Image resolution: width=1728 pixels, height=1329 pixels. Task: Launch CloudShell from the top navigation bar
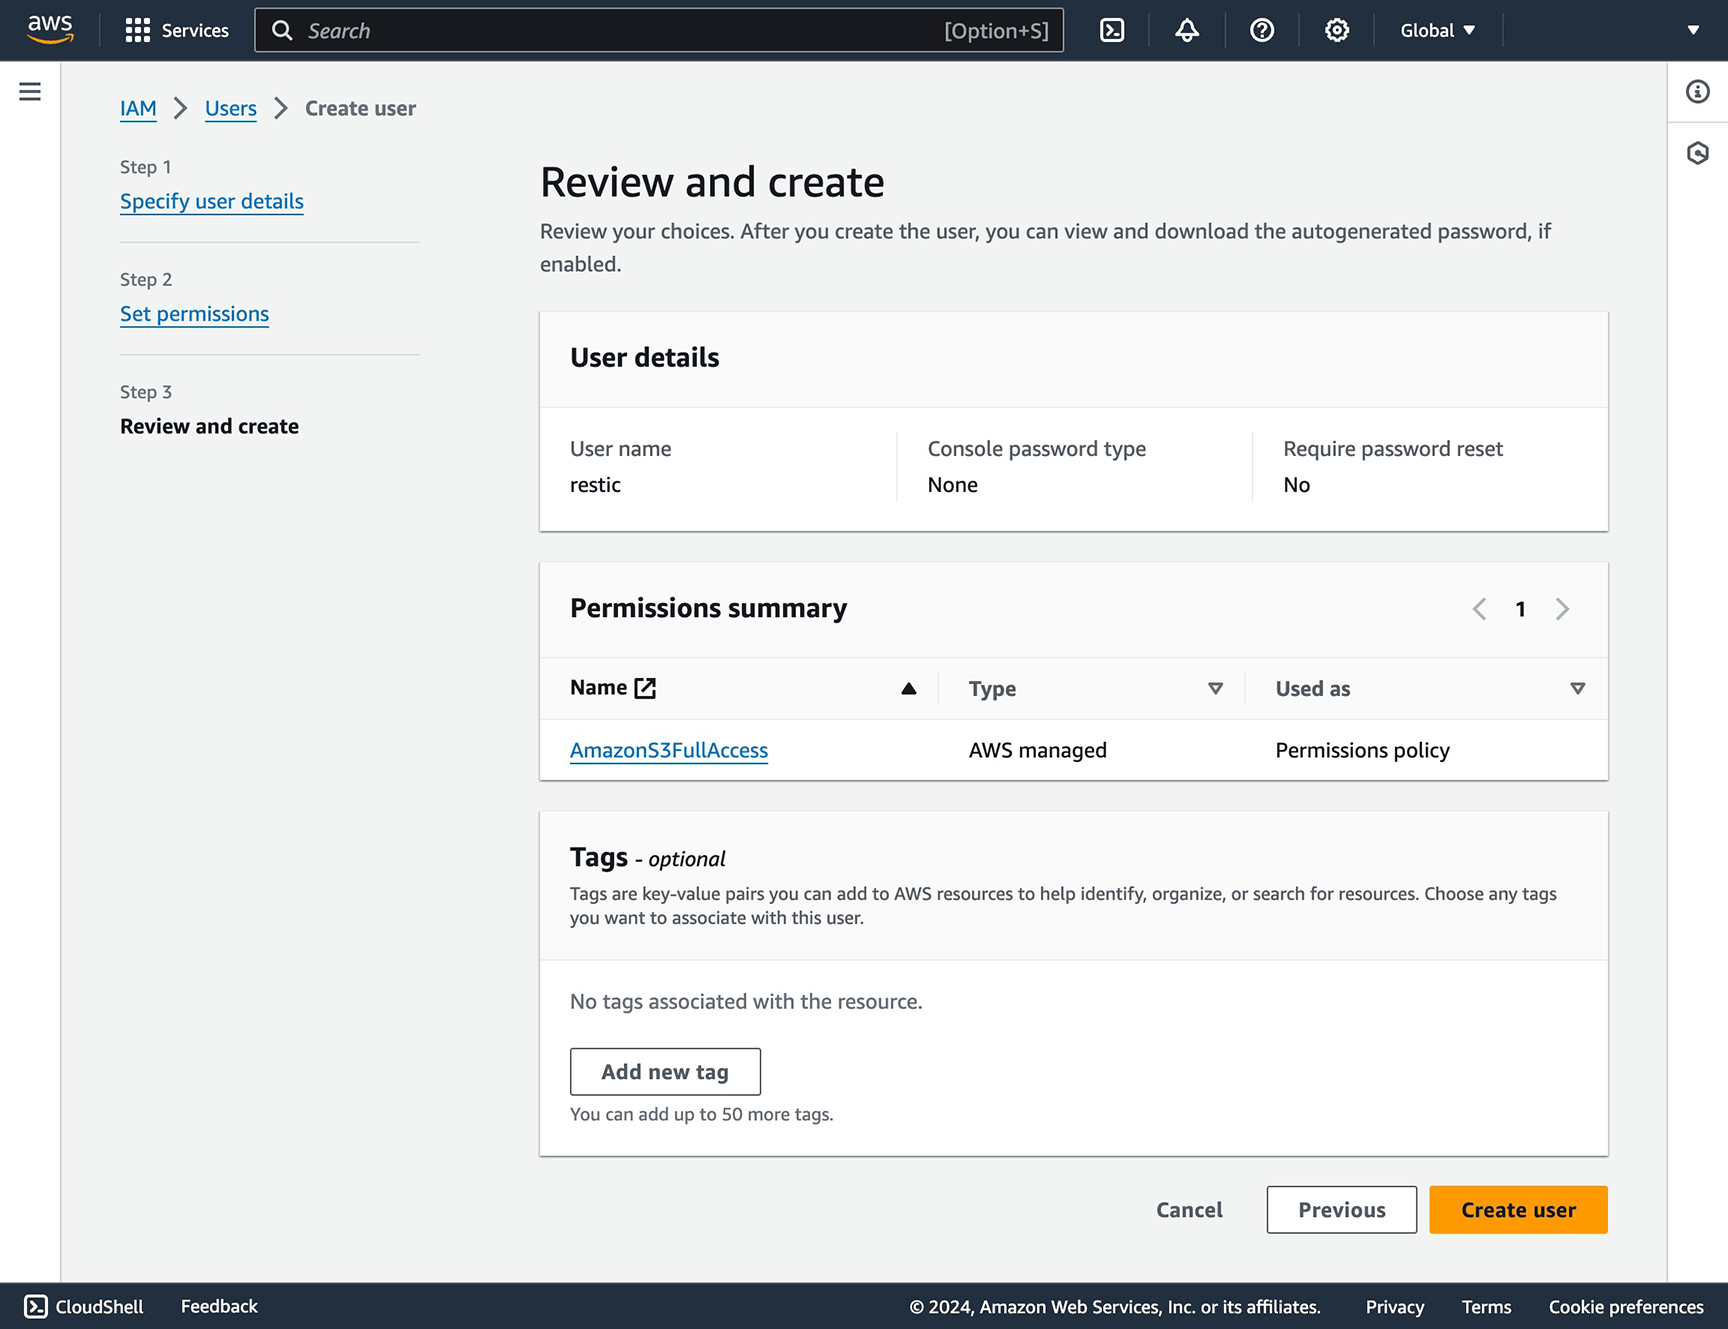(1112, 30)
